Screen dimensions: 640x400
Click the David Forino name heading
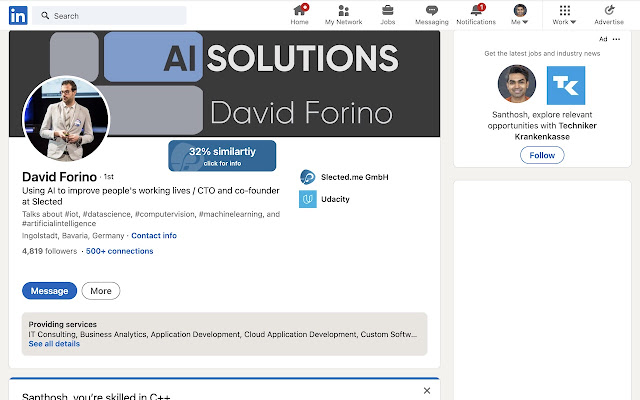pos(59,177)
